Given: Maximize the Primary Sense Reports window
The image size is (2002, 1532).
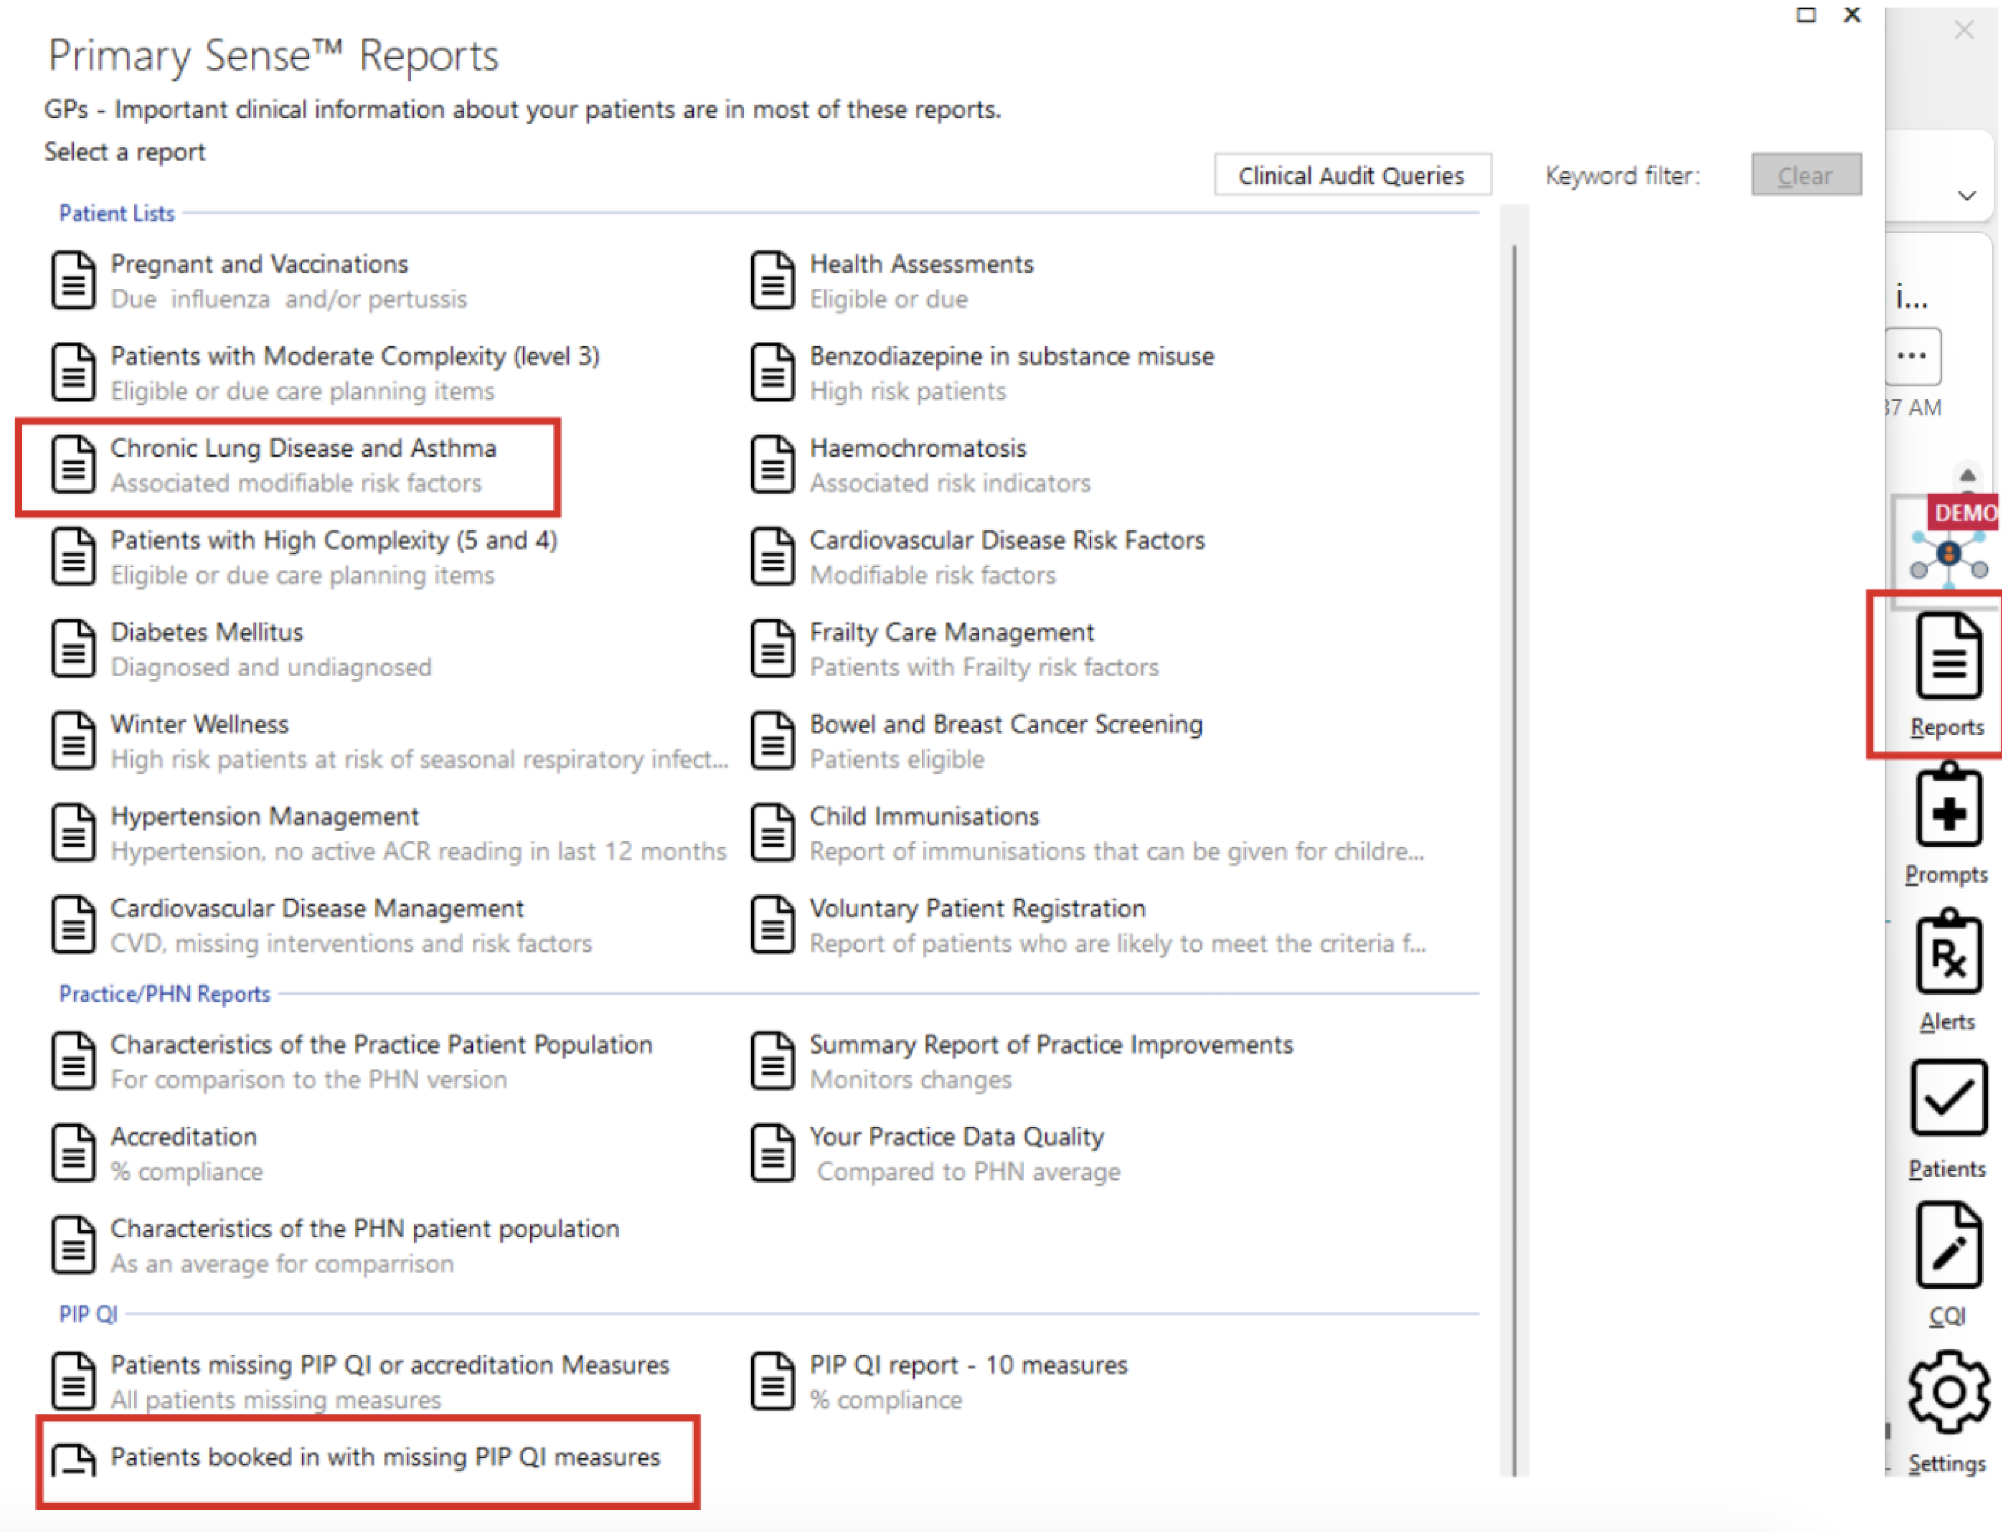Looking at the screenshot, I should pyautogui.click(x=1806, y=15).
